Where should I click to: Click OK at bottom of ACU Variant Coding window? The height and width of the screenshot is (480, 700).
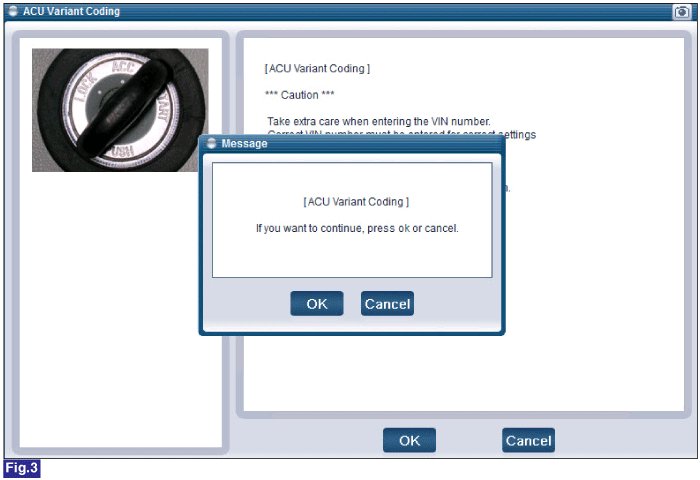(x=409, y=440)
